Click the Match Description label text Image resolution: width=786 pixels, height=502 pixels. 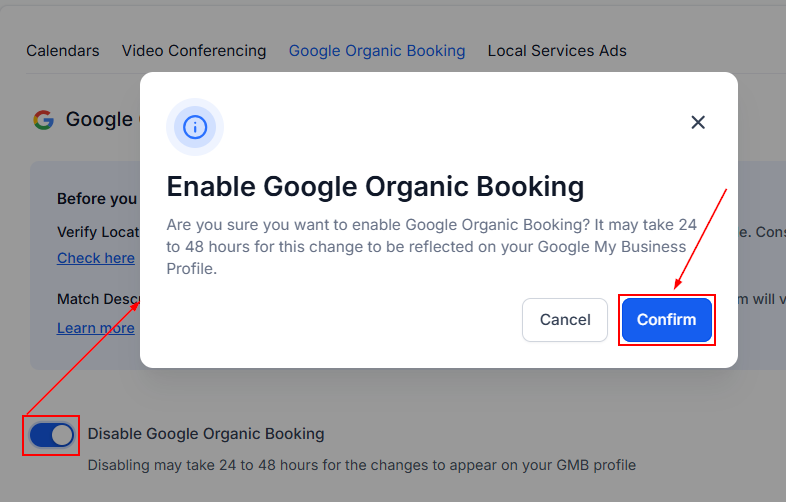click(97, 298)
